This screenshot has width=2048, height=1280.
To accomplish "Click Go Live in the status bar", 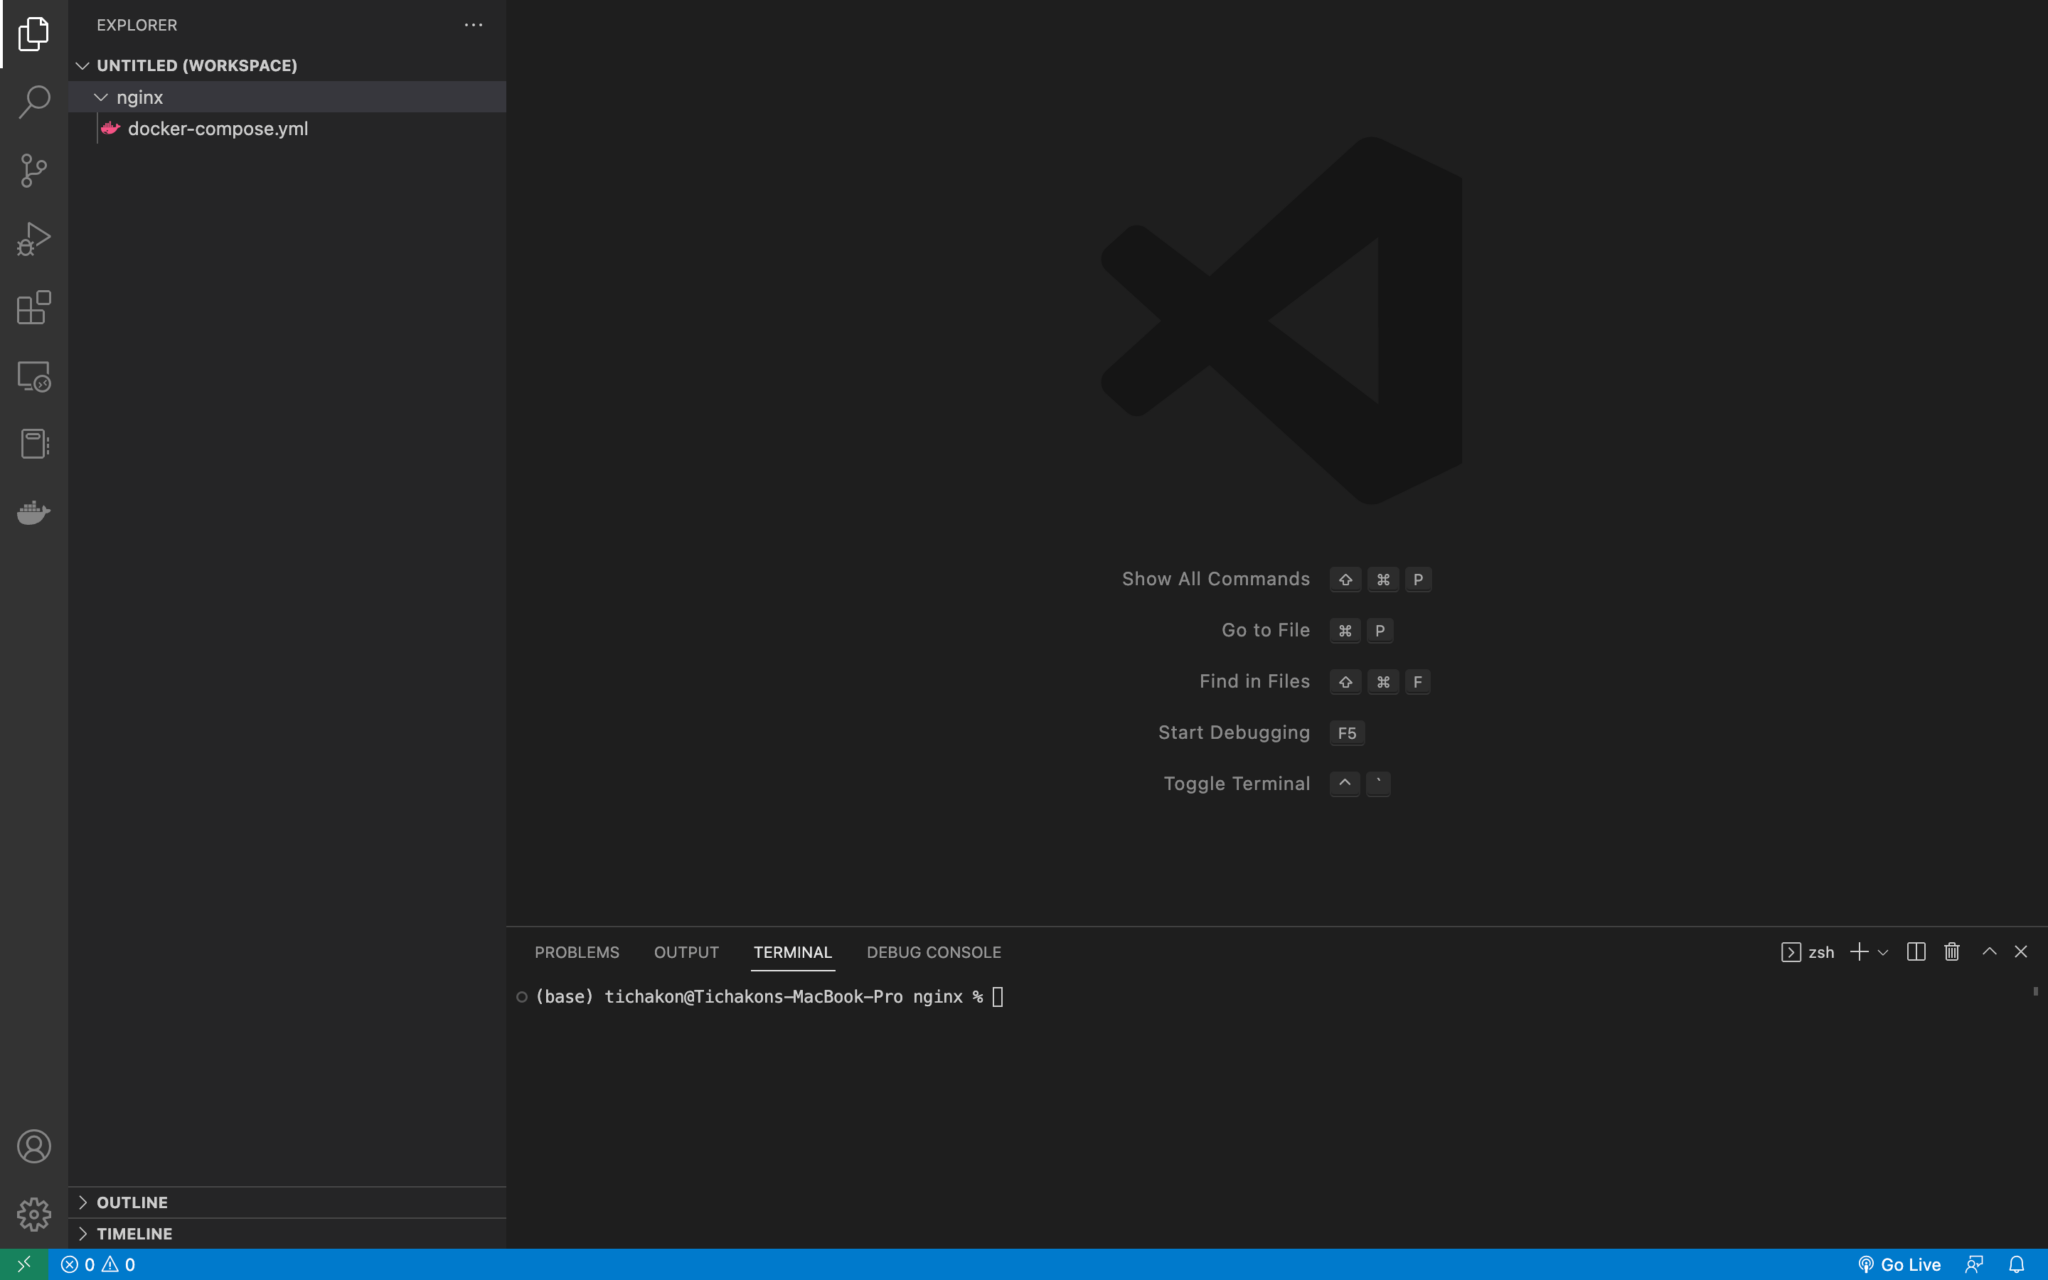I will (1905, 1263).
